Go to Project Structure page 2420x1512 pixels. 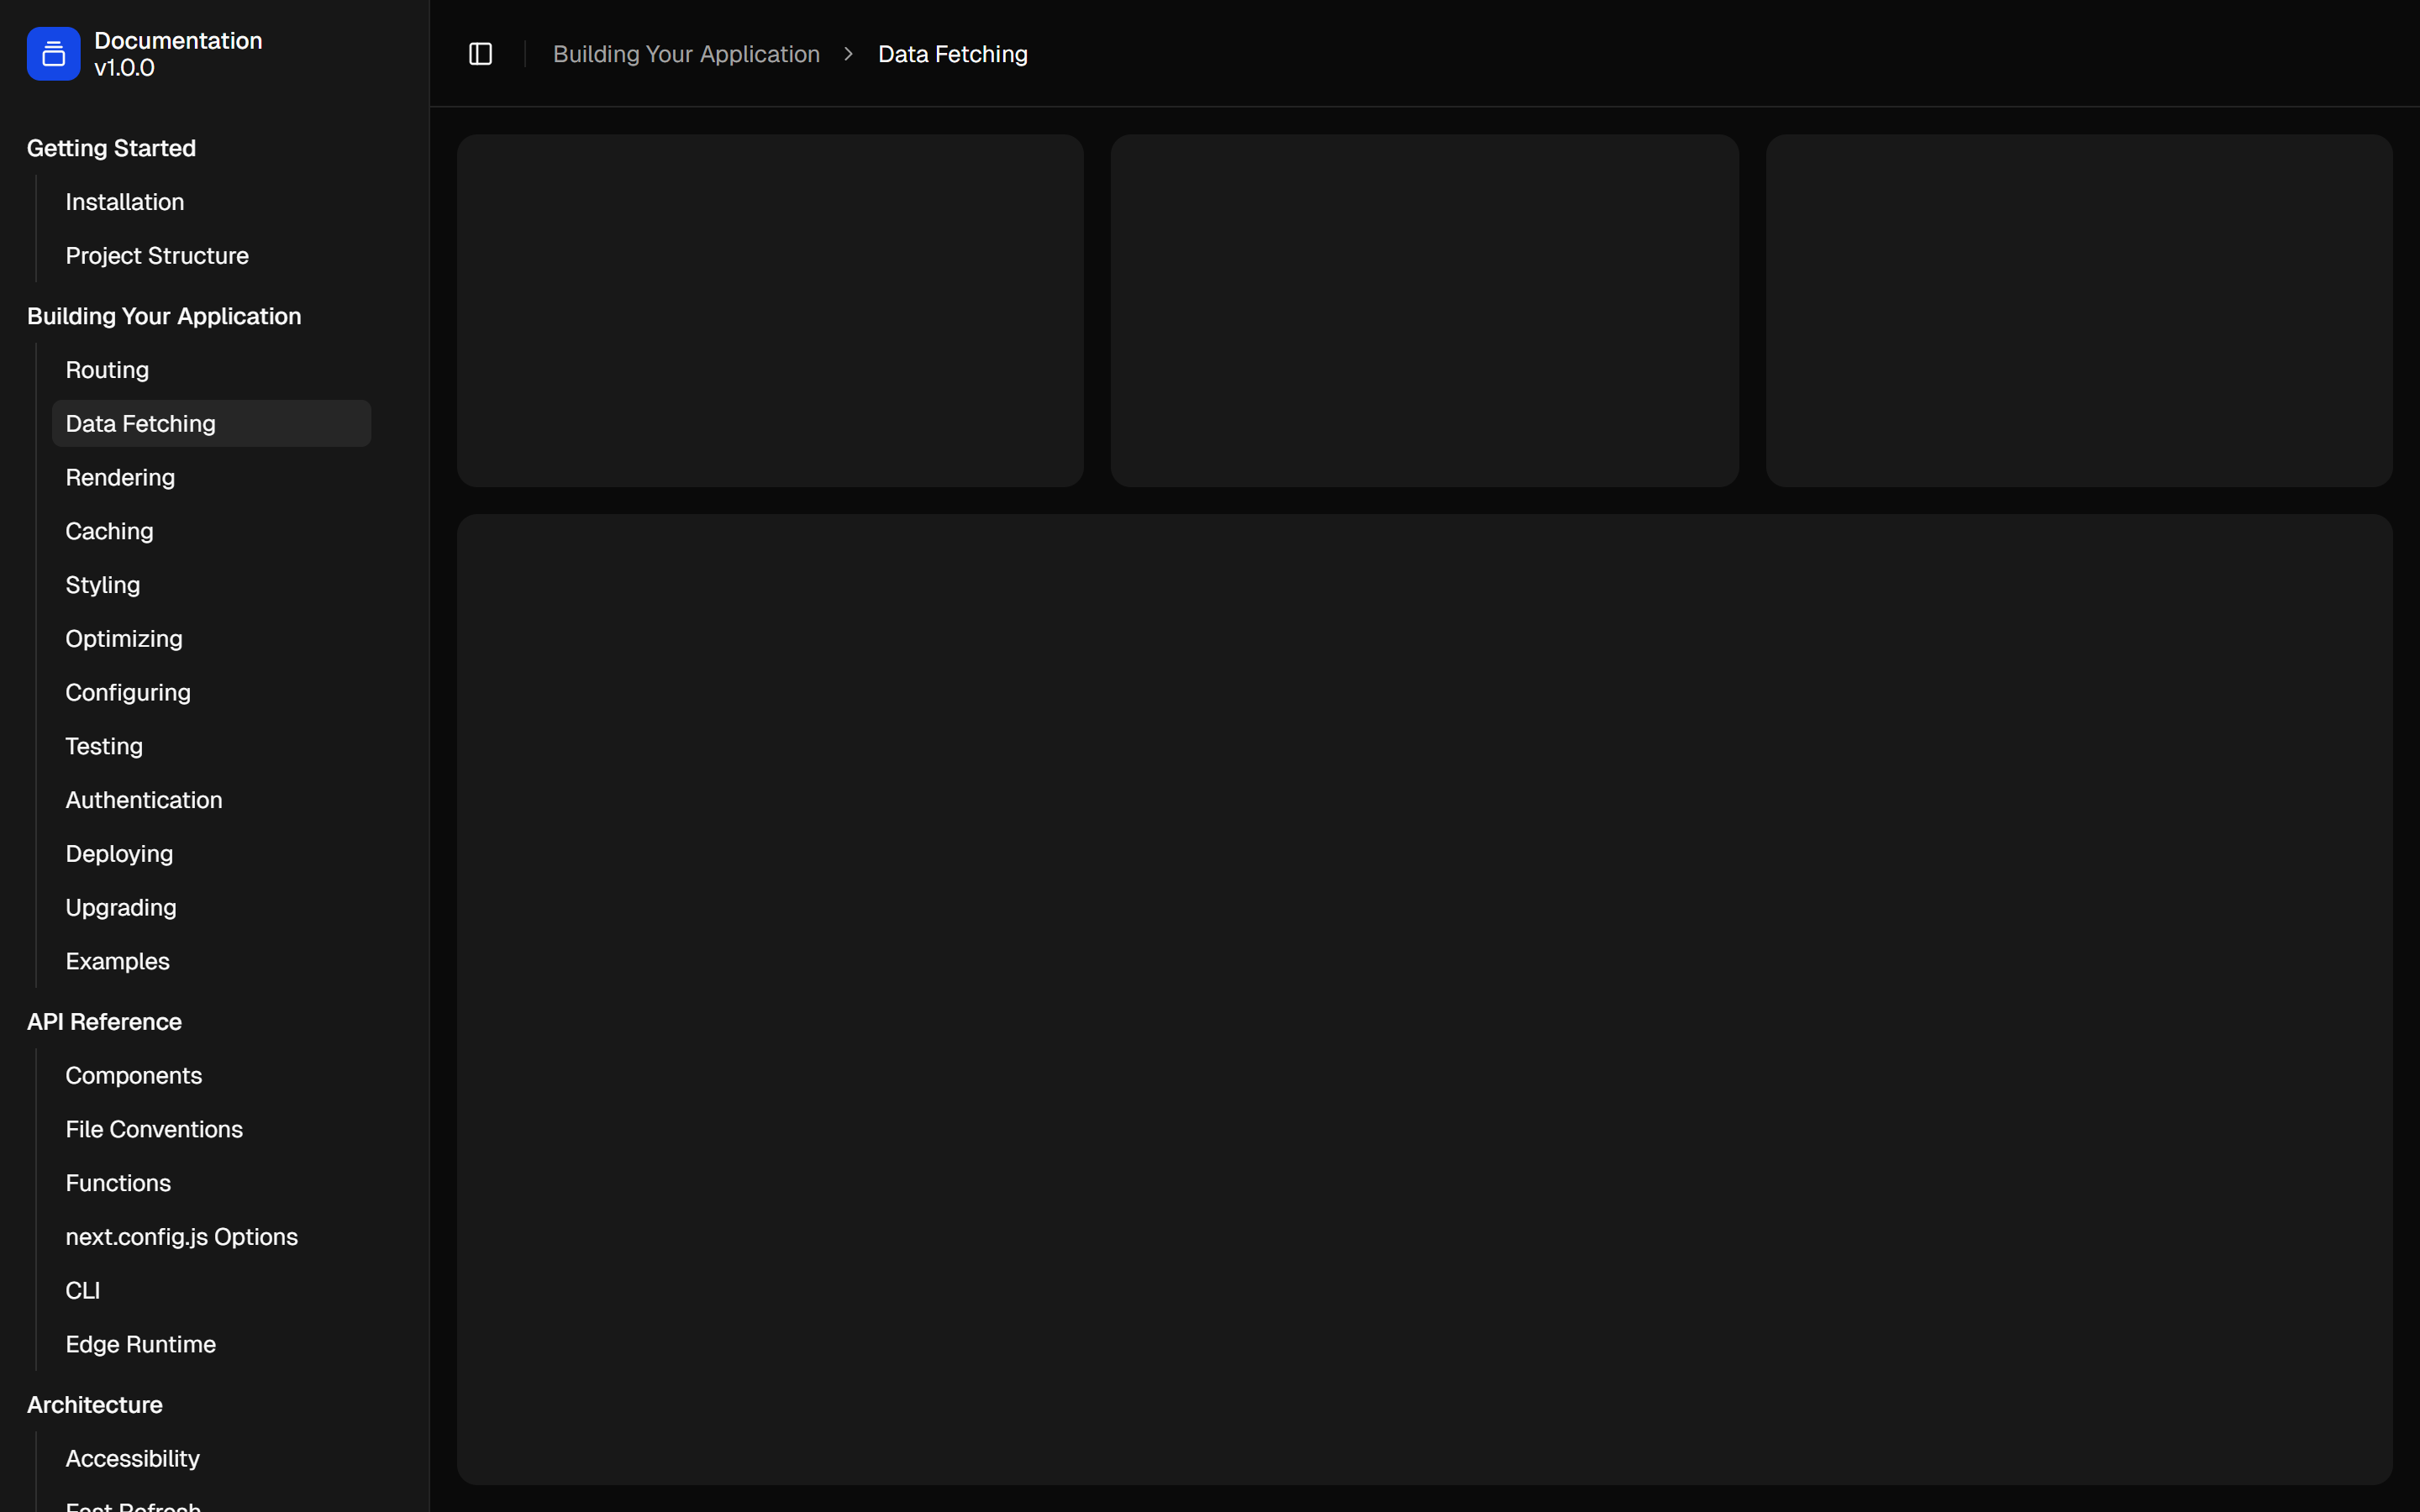(x=157, y=256)
